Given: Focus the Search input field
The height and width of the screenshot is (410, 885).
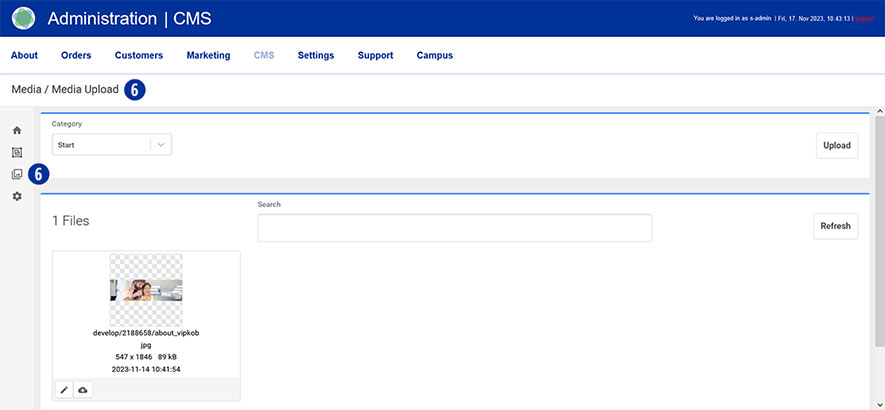Looking at the screenshot, I should [454, 228].
